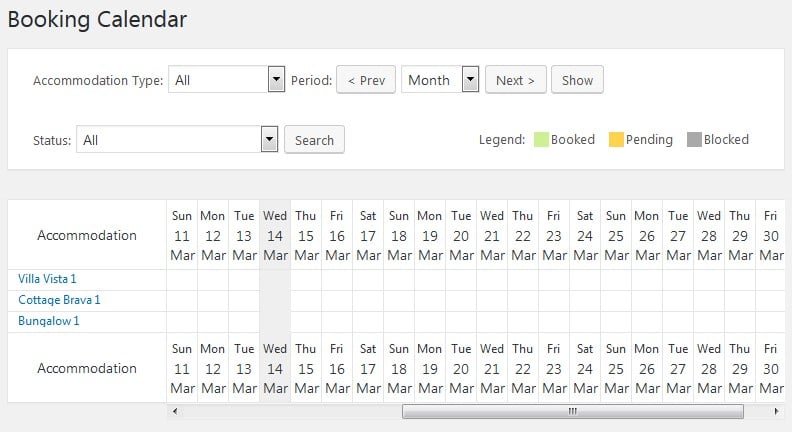Open the Cottage Brava 1 link

[59, 300]
